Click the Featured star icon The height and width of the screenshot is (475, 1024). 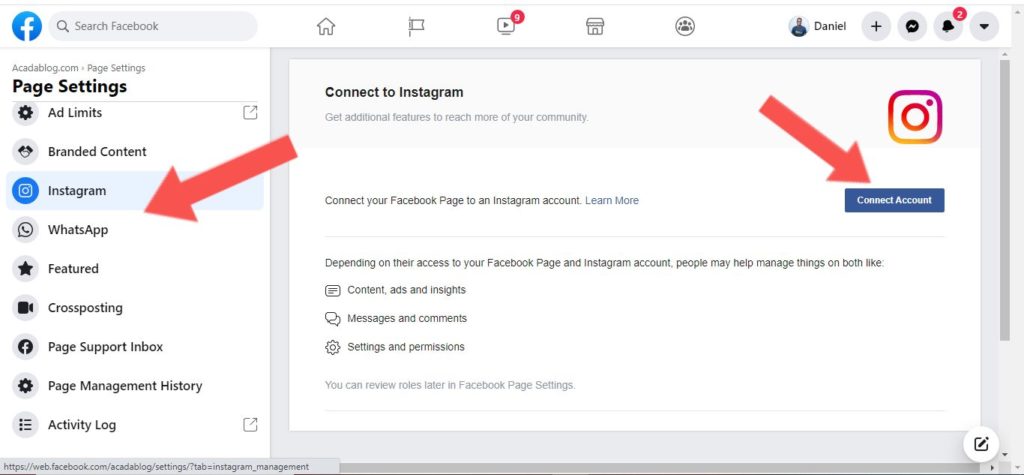[25, 269]
